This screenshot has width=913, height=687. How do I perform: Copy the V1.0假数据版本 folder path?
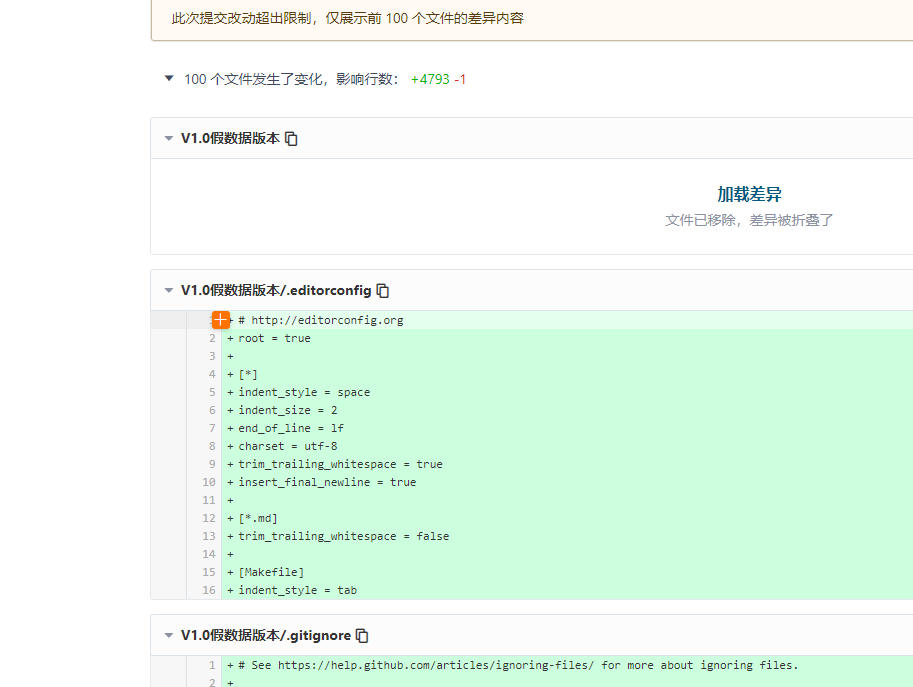coord(291,139)
